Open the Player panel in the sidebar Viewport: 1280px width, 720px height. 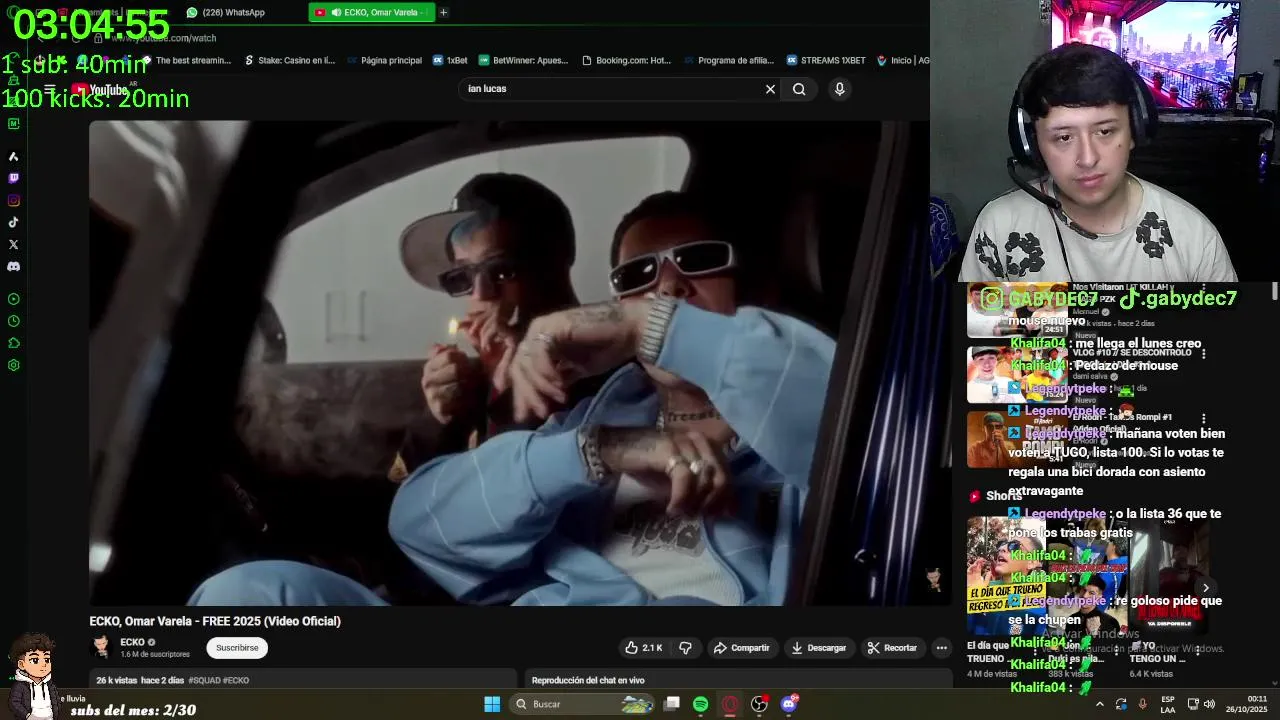coord(13,299)
